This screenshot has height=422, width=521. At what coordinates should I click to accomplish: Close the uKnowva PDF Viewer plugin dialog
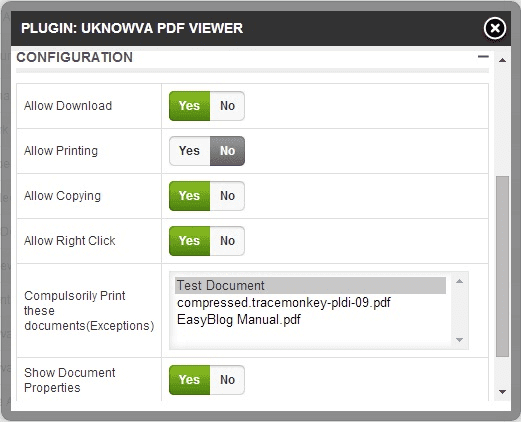tap(495, 28)
